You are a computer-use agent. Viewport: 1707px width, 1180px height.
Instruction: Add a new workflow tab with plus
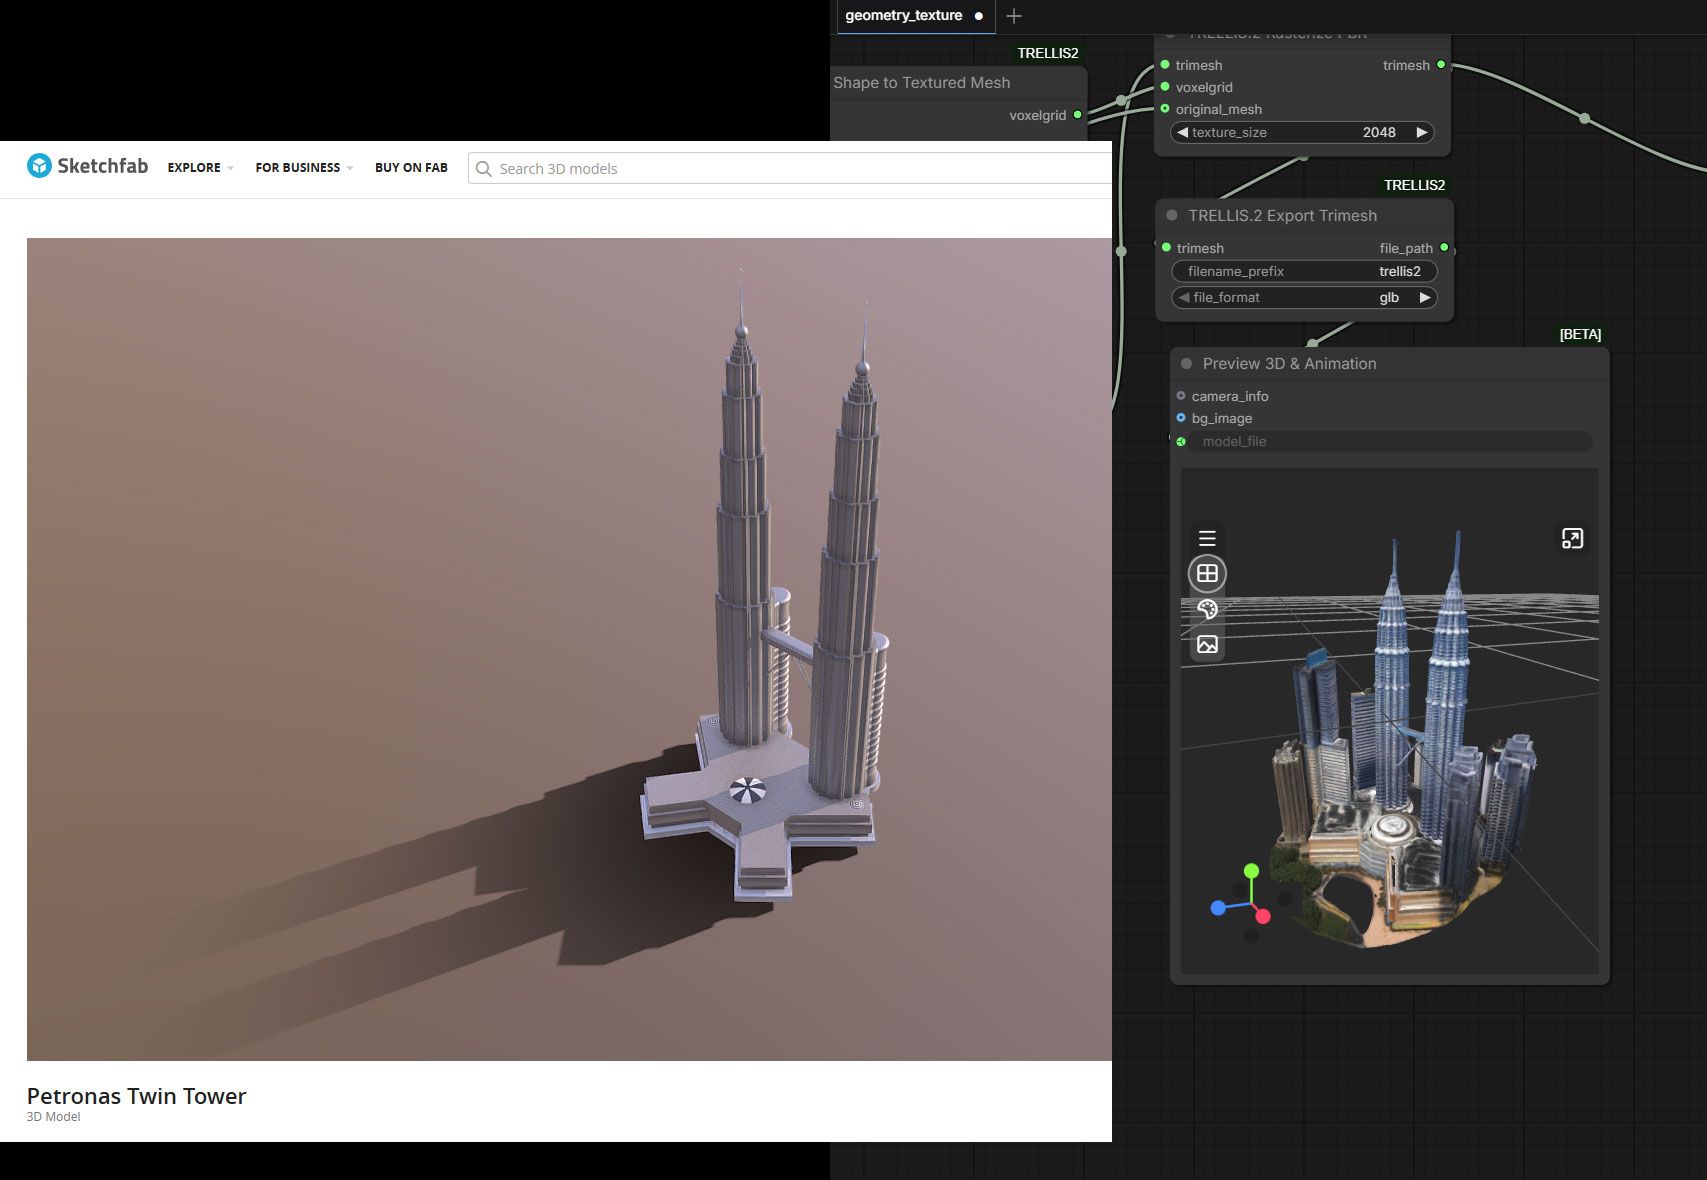point(1014,16)
